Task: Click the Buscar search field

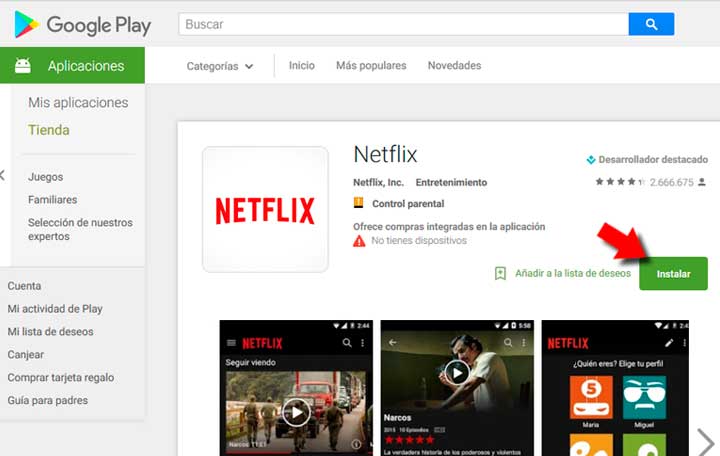Action: tap(404, 24)
